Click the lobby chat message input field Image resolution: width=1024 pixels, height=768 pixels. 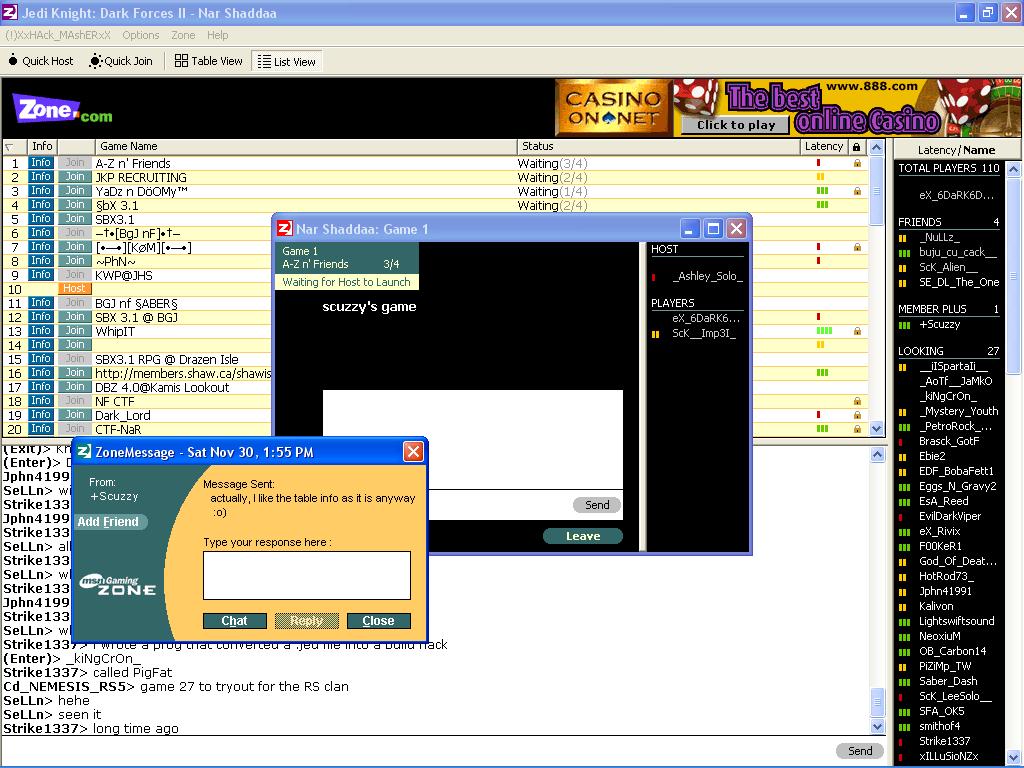pyautogui.click(x=416, y=751)
